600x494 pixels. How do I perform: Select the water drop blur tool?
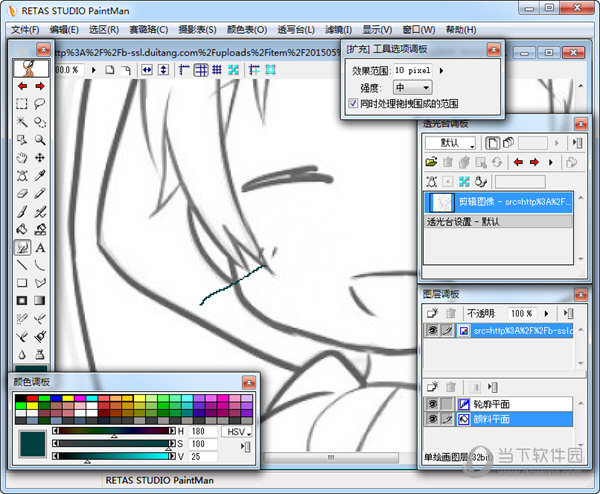tap(22, 355)
